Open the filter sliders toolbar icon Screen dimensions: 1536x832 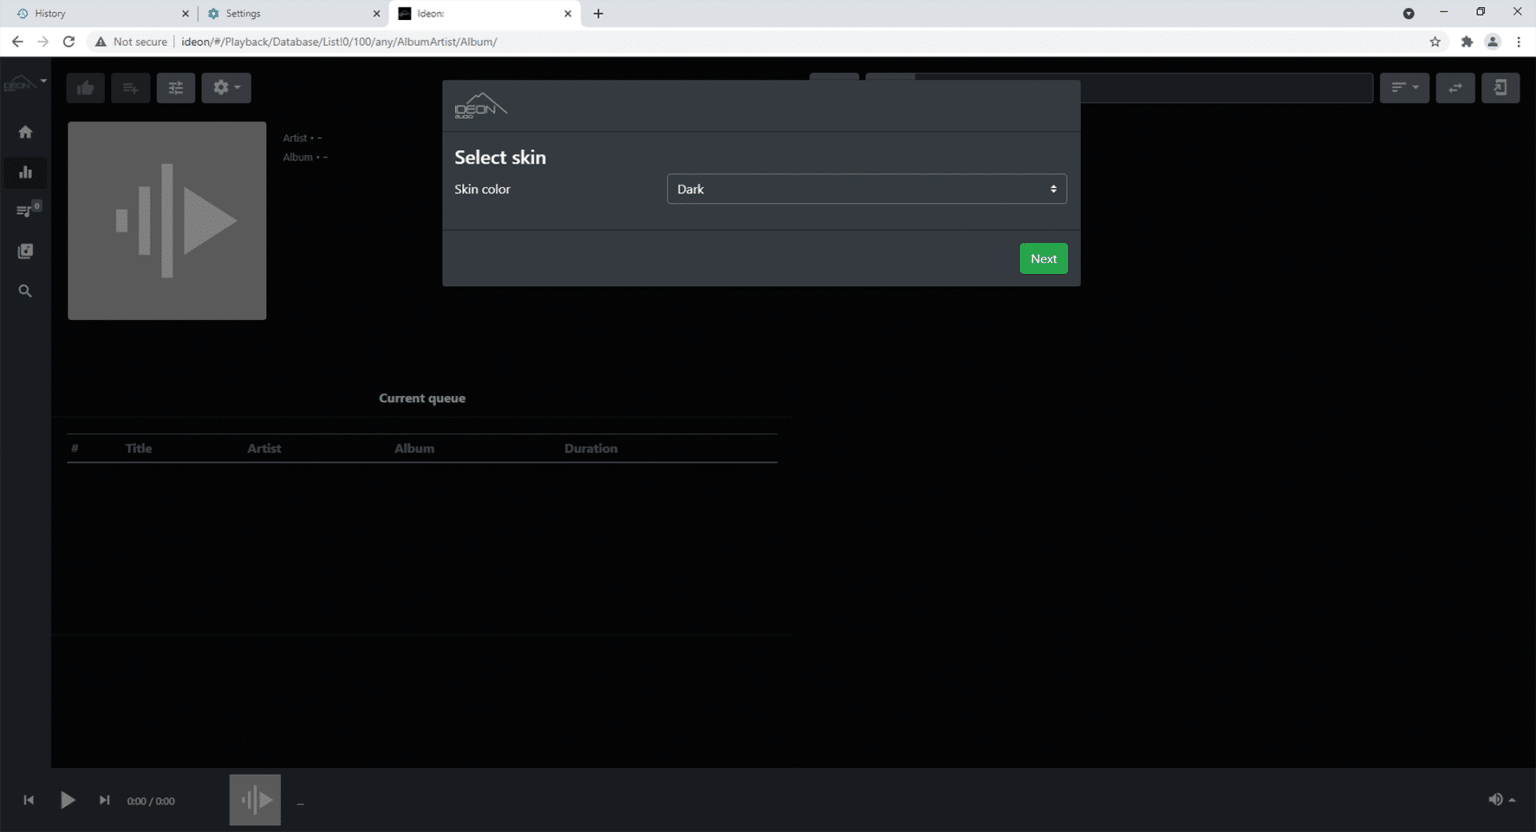pos(176,87)
